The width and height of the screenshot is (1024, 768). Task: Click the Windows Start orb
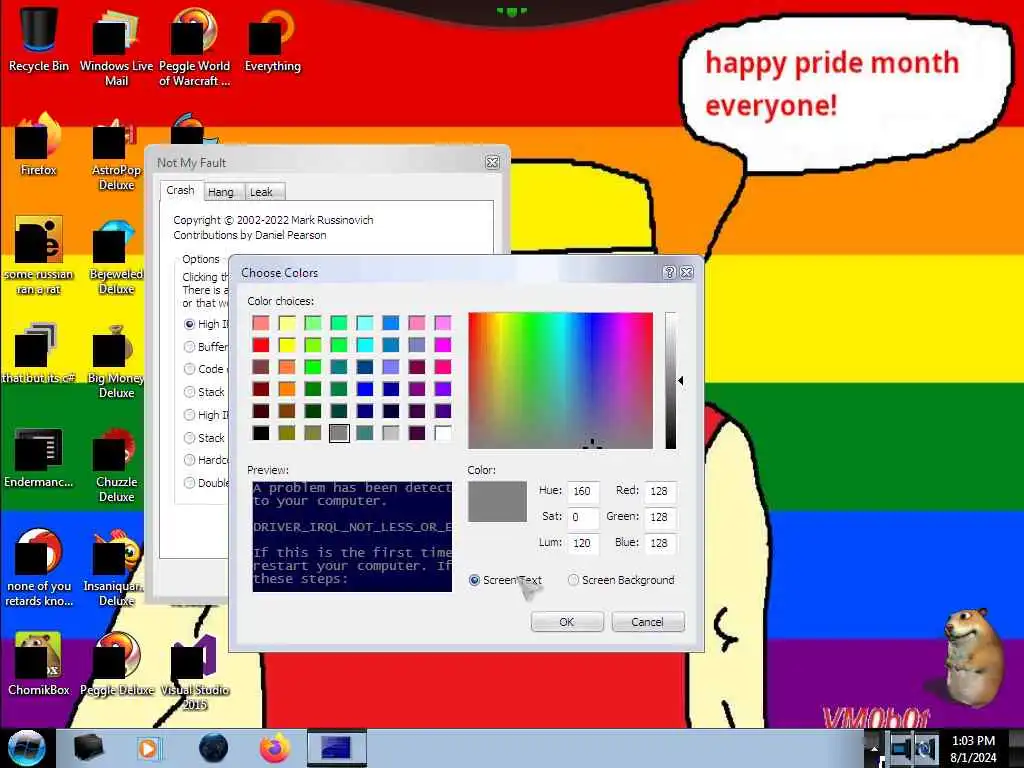(27, 748)
